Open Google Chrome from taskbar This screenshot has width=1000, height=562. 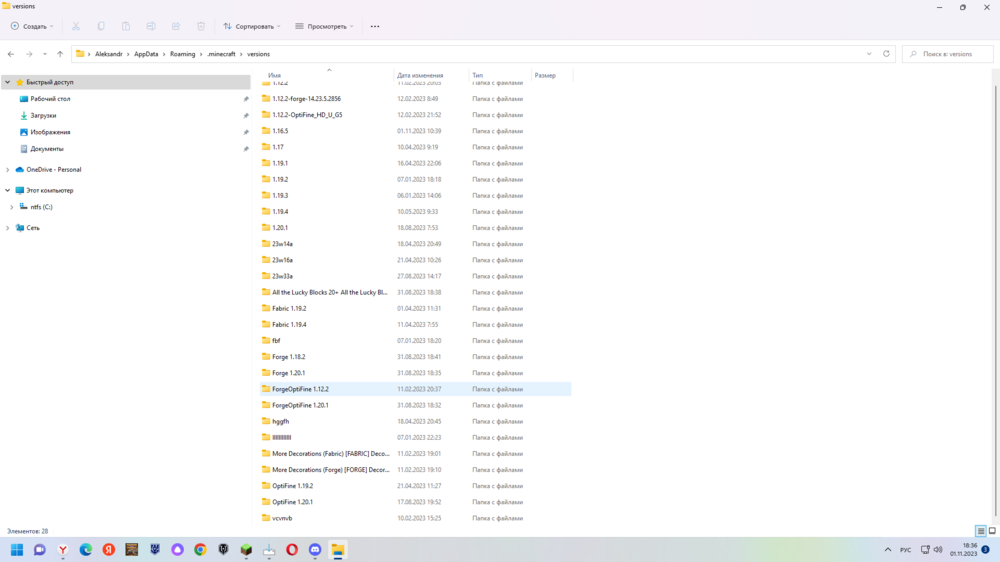(x=200, y=549)
